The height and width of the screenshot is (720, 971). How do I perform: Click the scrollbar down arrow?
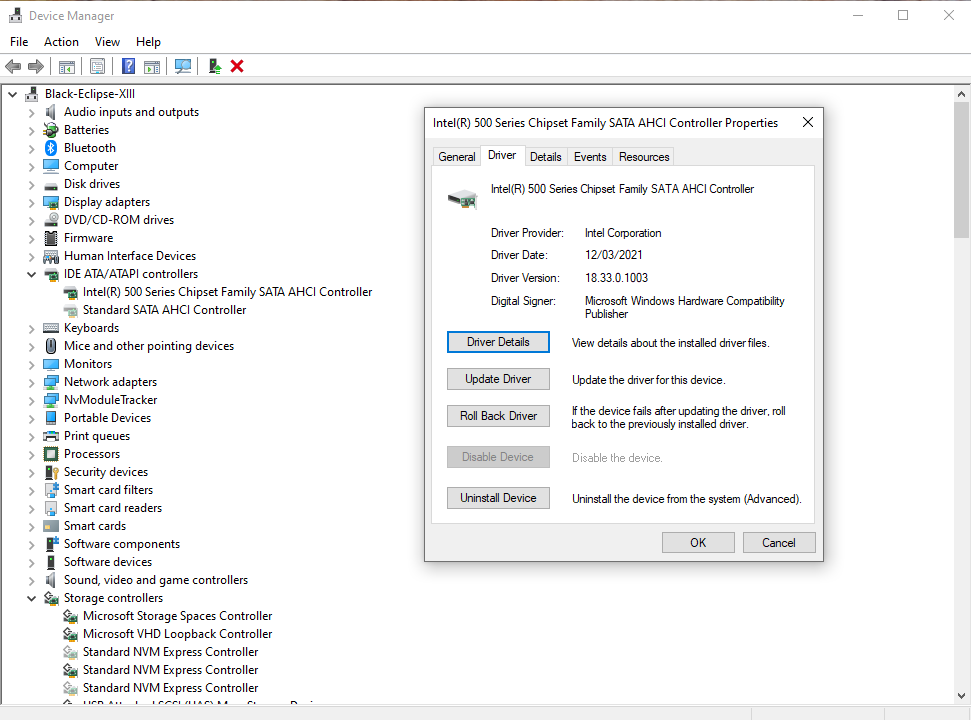[961, 695]
